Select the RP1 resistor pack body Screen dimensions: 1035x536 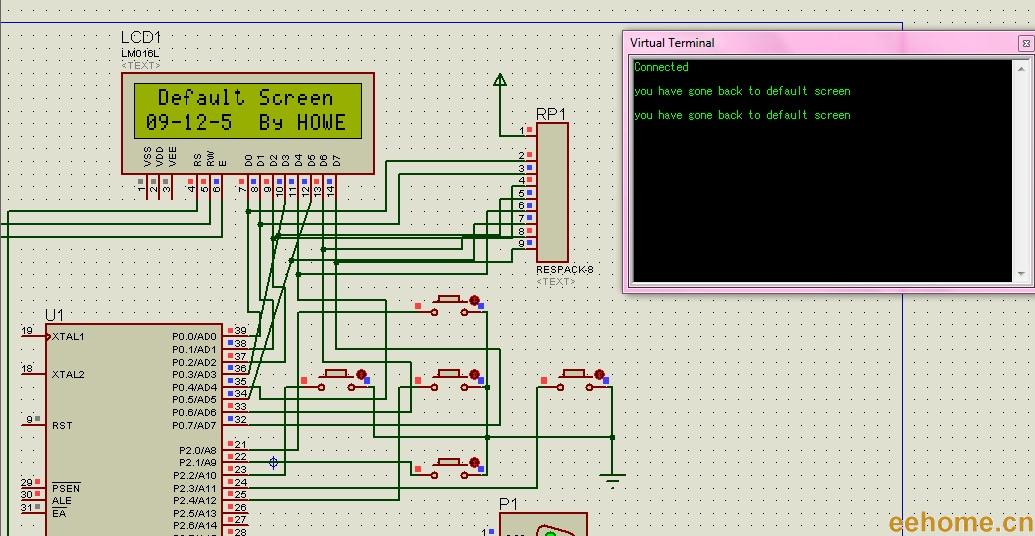(552, 192)
